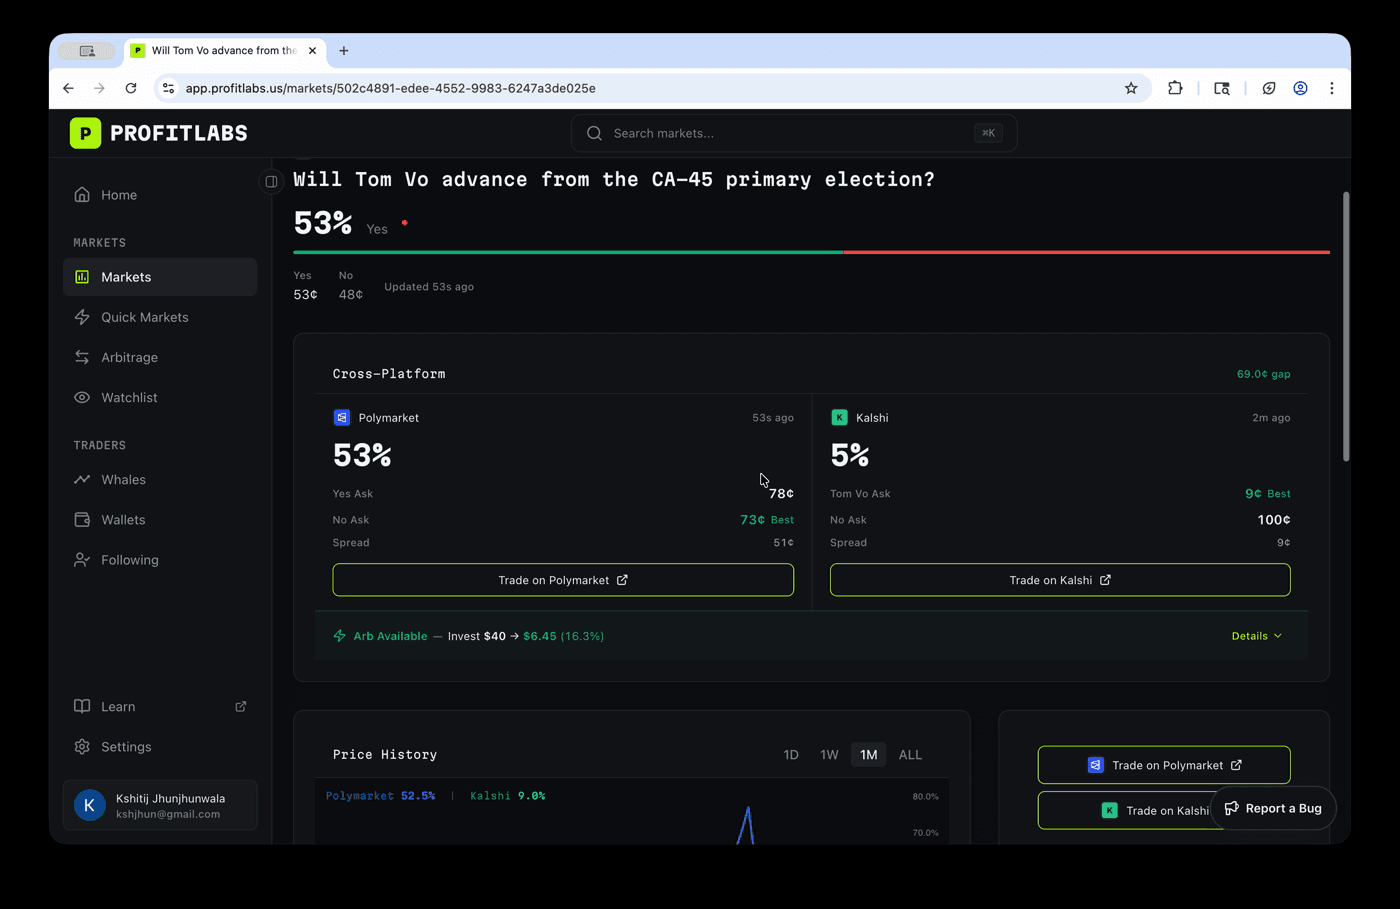The height and width of the screenshot is (909, 1400).
Task: Close the Will Tom Vo advance tab
Action: click(312, 50)
